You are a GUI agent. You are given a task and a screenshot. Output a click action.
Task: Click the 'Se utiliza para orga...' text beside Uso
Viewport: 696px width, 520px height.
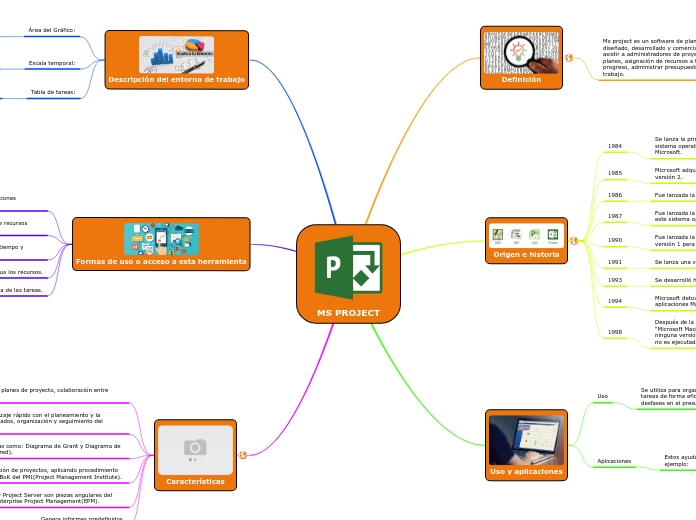[668, 397]
